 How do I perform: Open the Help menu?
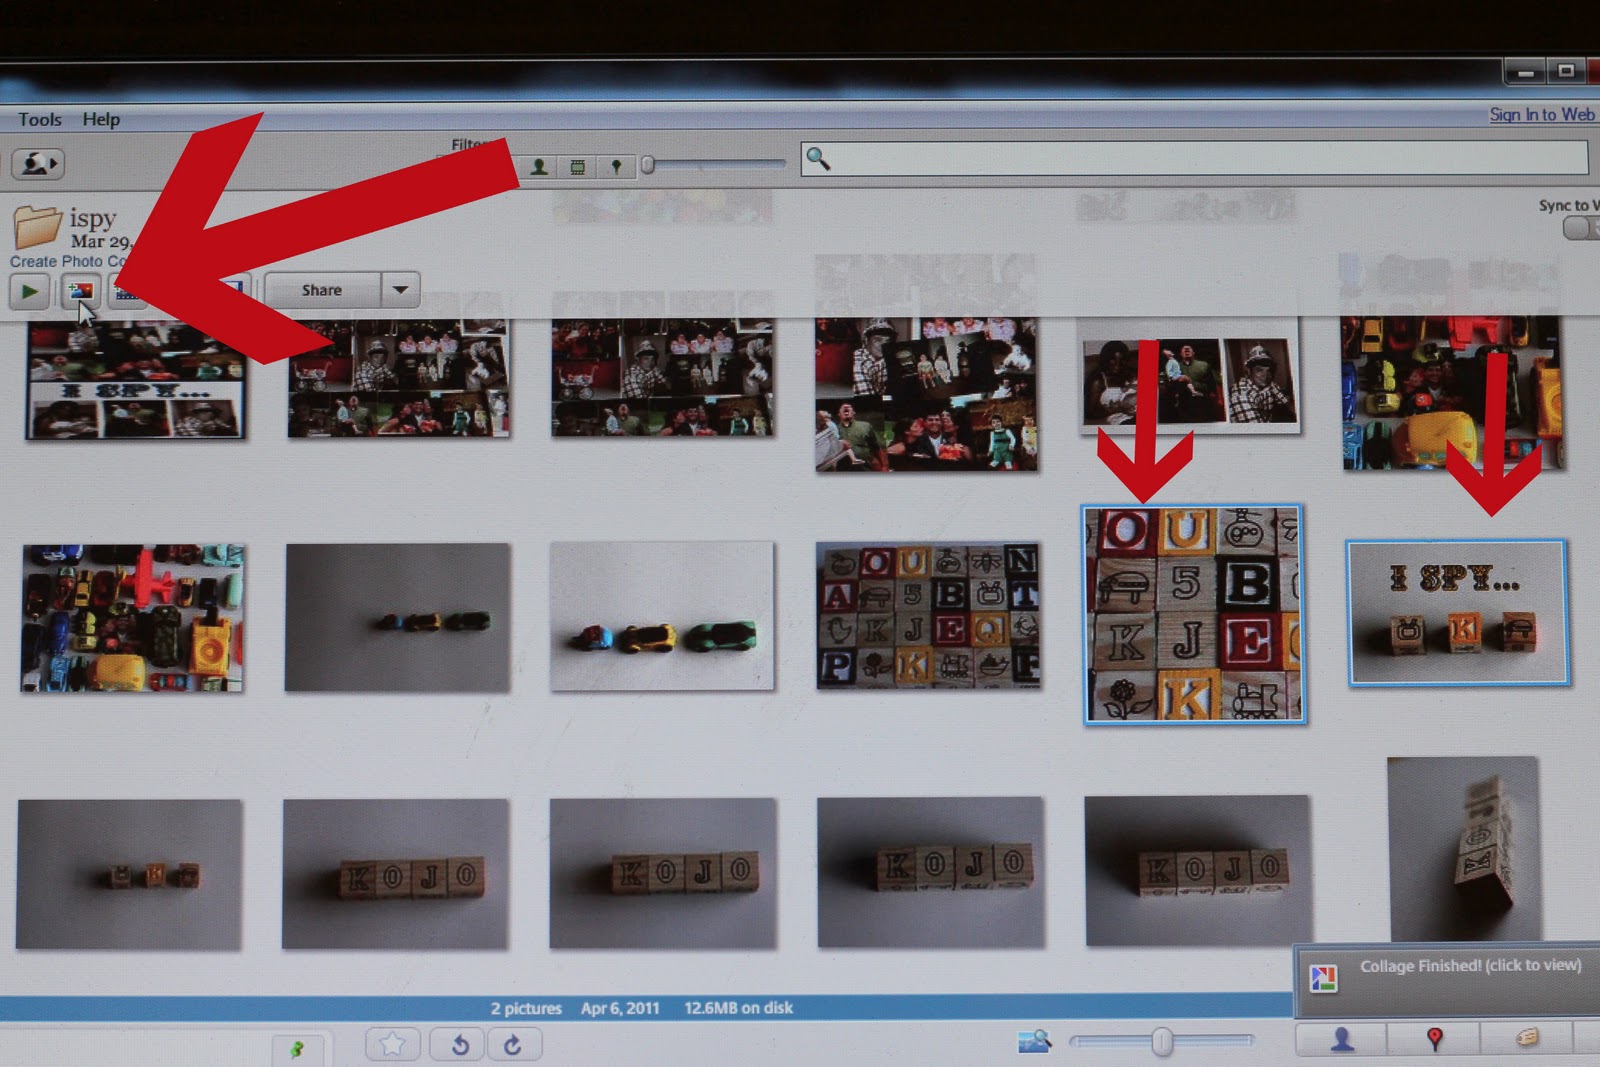pyautogui.click(x=101, y=119)
